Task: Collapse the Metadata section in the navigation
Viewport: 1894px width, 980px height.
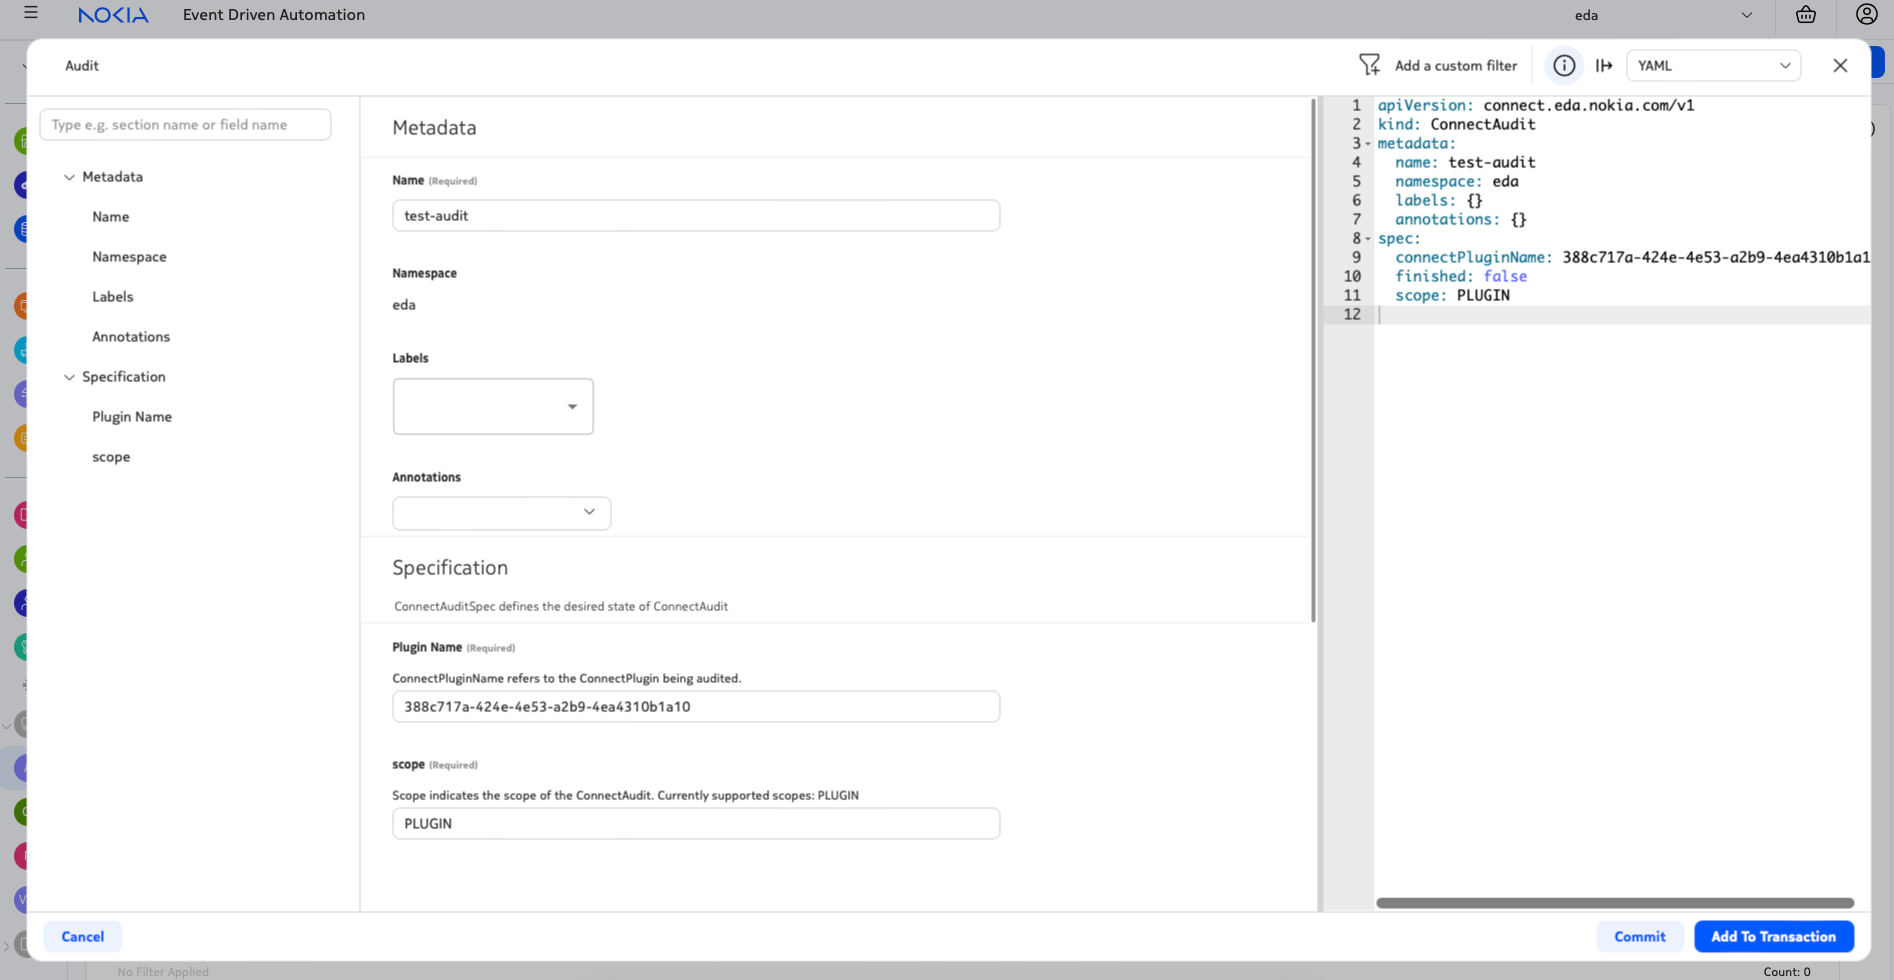Action: point(69,177)
